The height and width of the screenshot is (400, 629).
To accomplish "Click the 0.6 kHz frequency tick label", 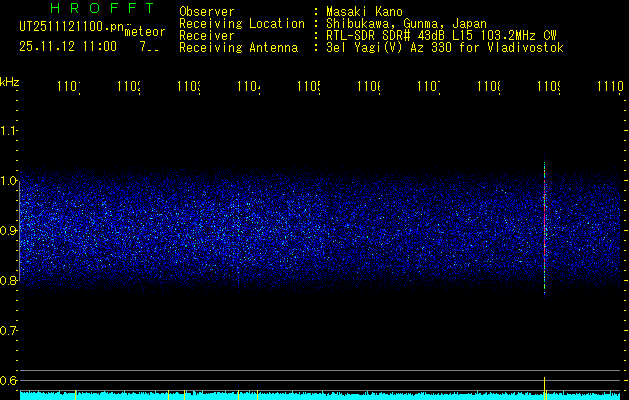I will (x=9, y=380).
